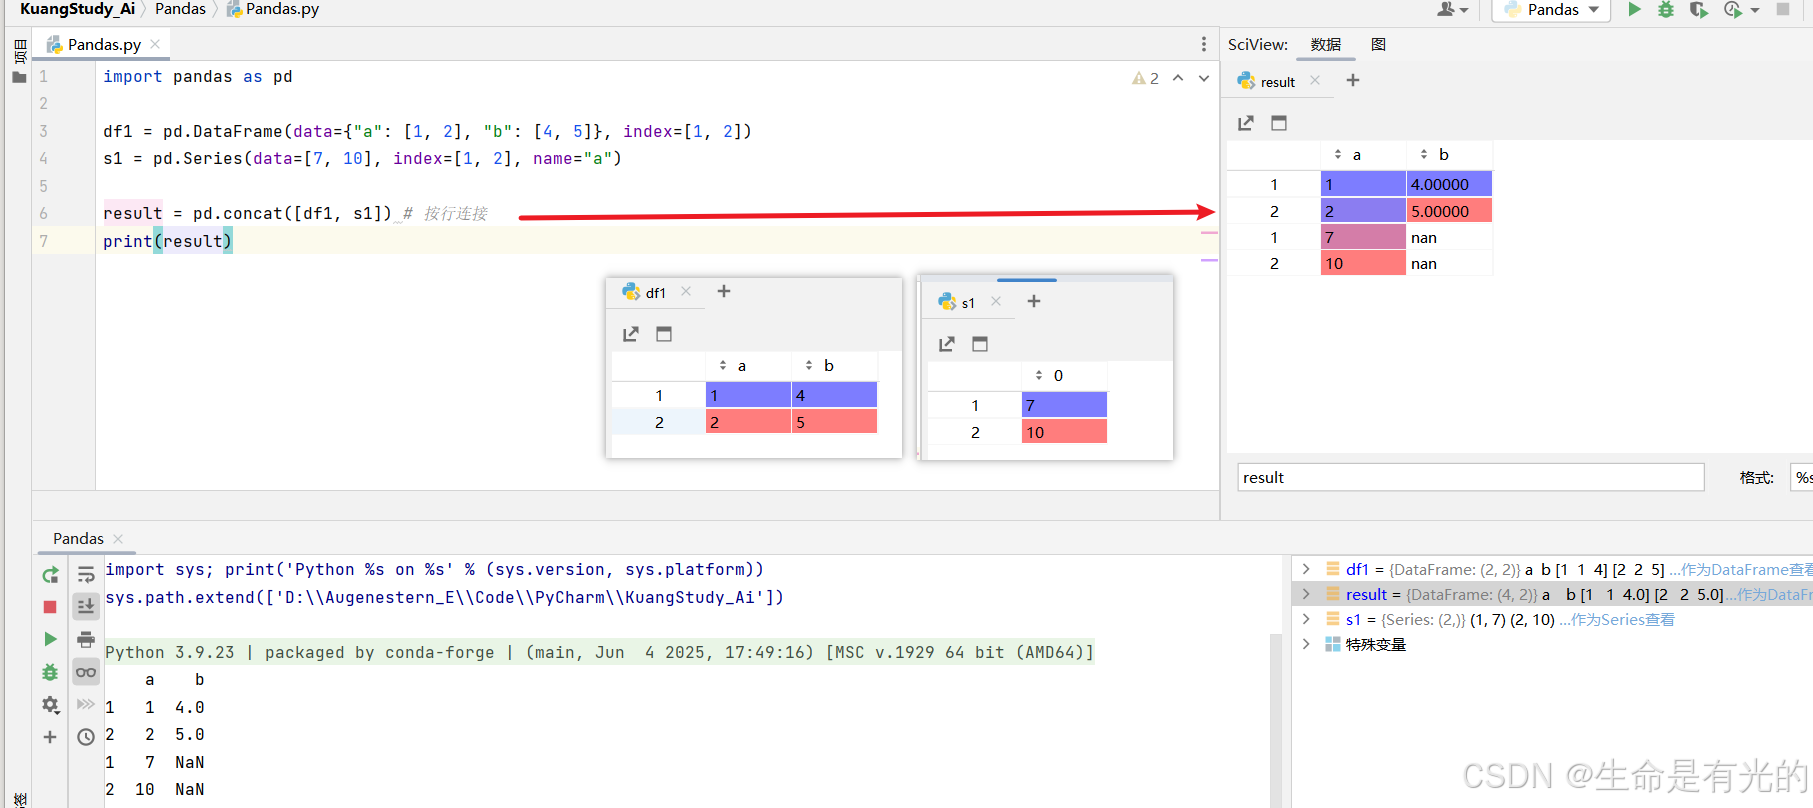Click line number 6 in the gutter
The width and height of the screenshot is (1813, 808).
(44, 213)
